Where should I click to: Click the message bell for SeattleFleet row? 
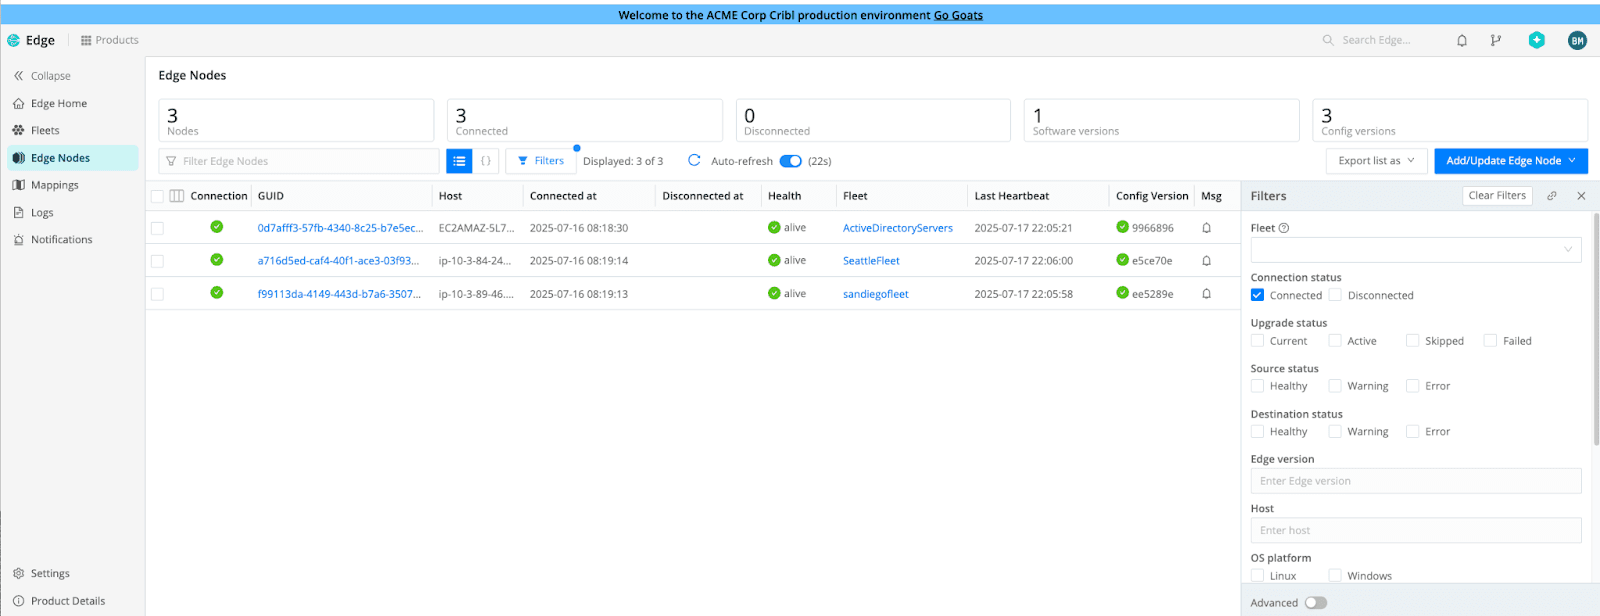click(1206, 261)
